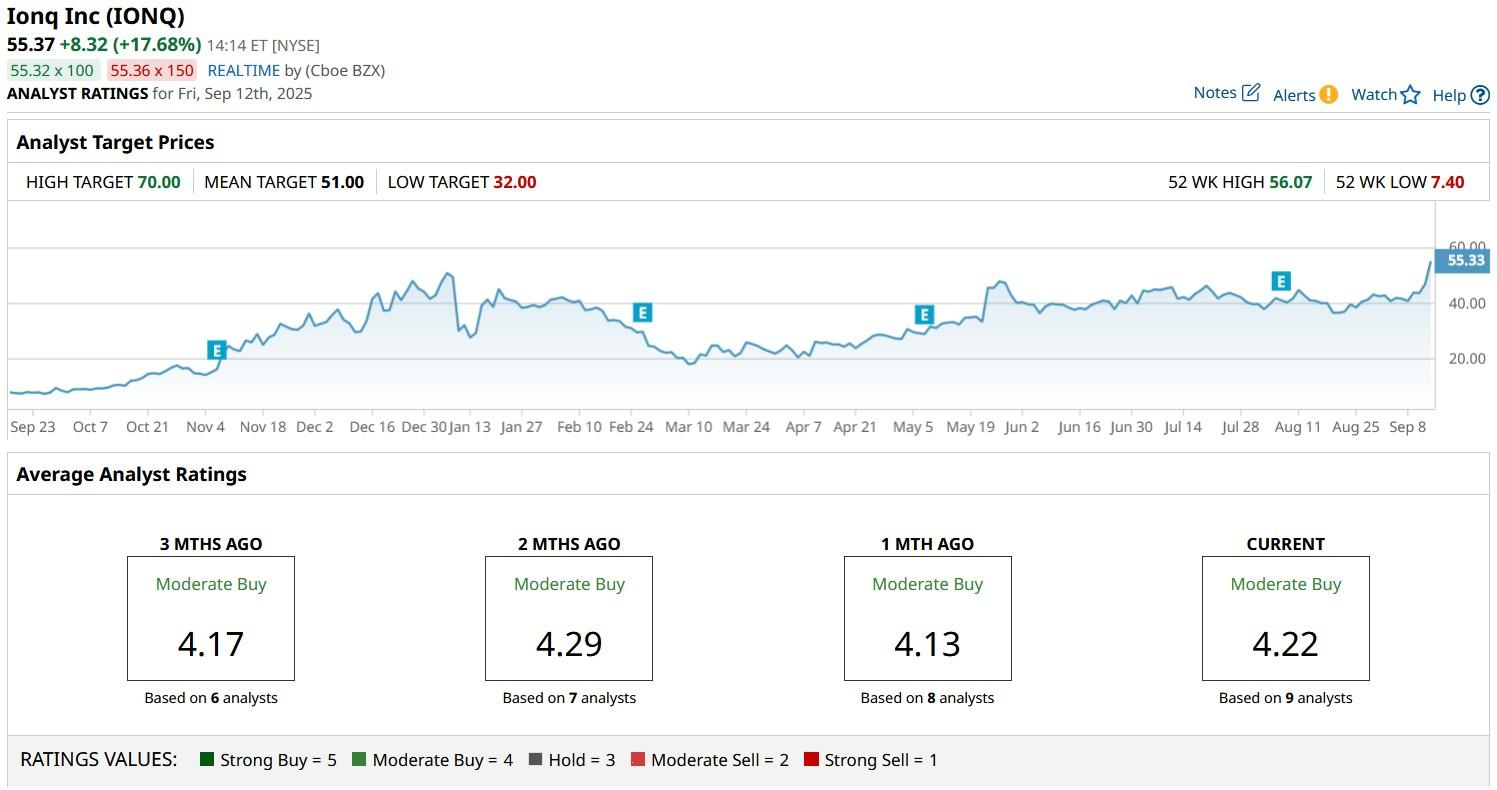Screen dimensions: 1497x790
Task: Click the earnings marker near Feb 24
Action: [x=643, y=312]
